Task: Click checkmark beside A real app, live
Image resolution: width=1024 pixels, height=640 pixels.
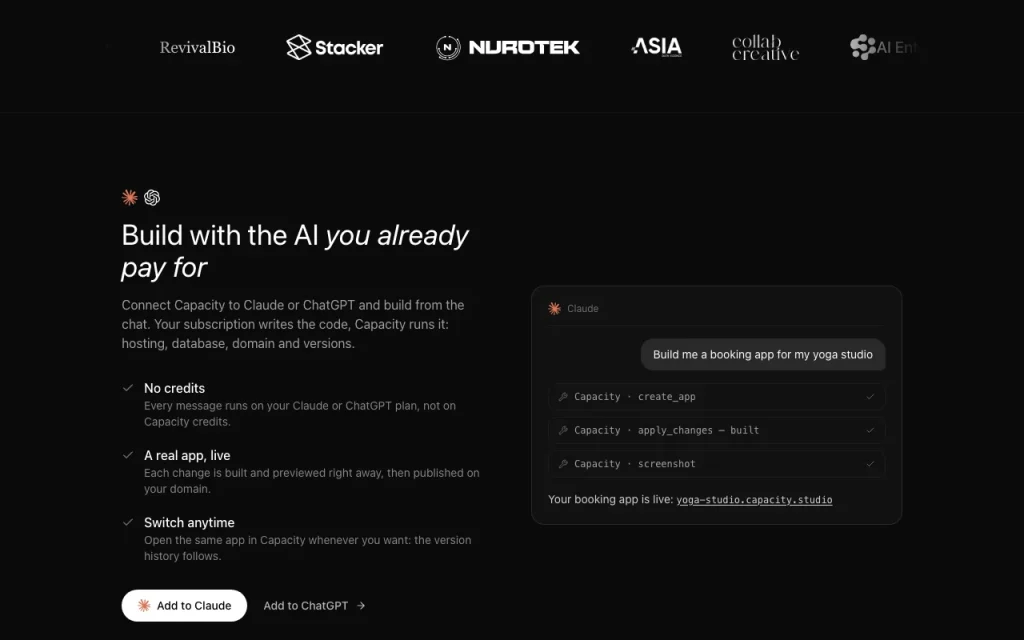Action: pos(128,455)
